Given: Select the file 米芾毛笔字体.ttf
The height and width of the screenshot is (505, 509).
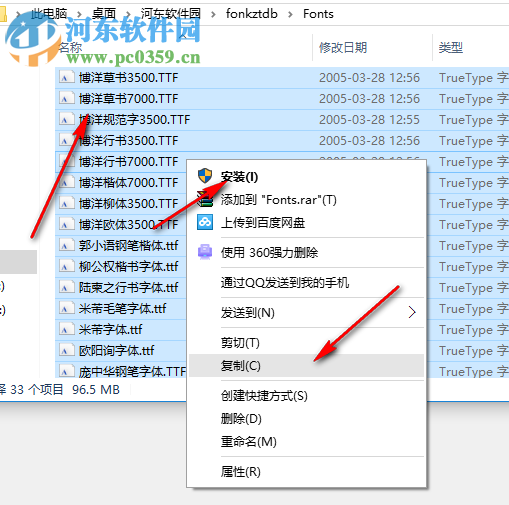Looking at the screenshot, I should [122, 308].
